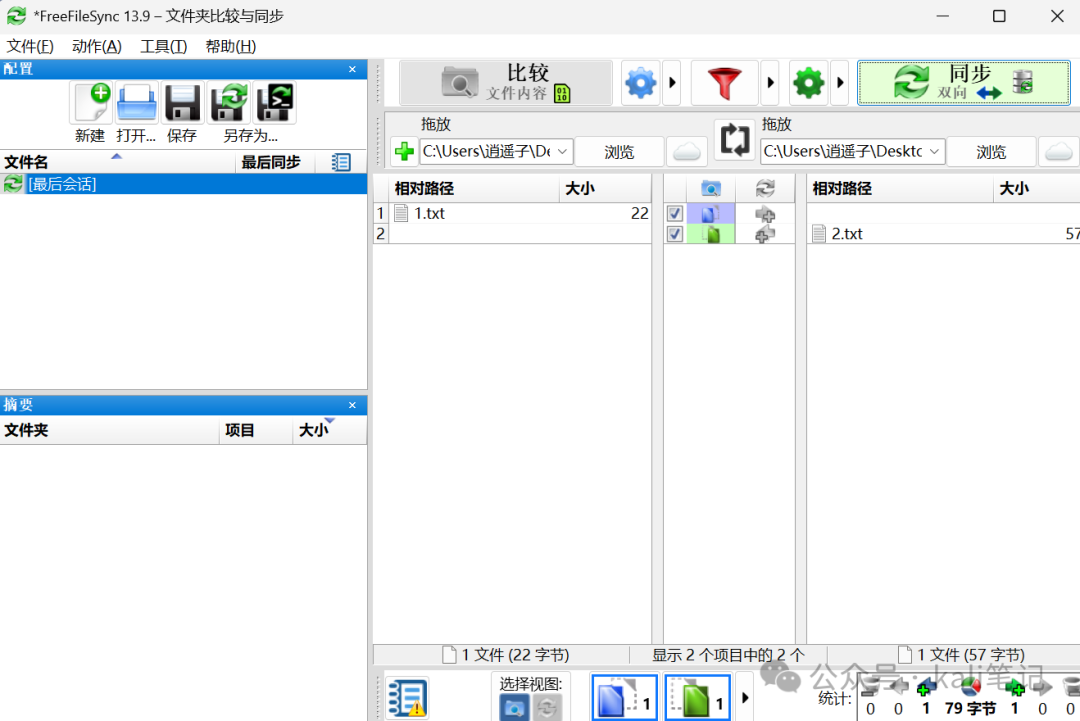This screenshot has height=721, width=1080.
Task: Open the arrow menu beside the green gear
Action: tap(840, 83)
